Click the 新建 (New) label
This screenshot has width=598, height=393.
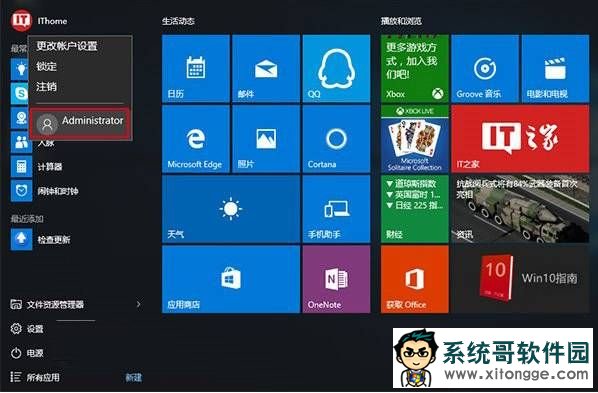click(x=133, y=378)
